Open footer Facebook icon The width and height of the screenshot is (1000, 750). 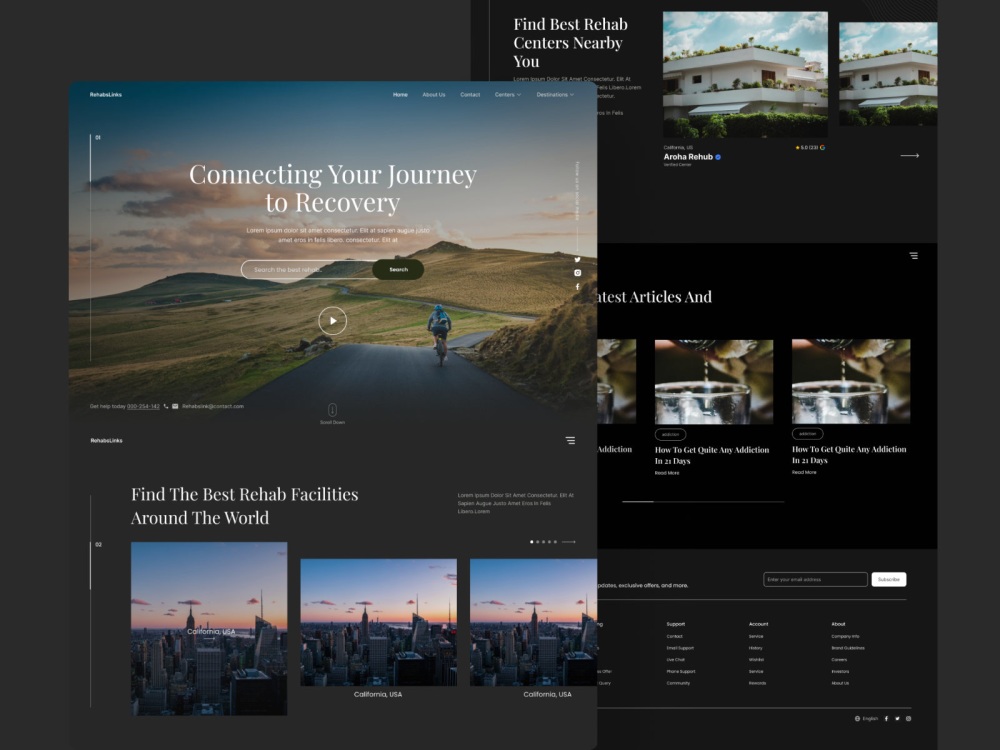pyautogui.click(x=886, y=719)
